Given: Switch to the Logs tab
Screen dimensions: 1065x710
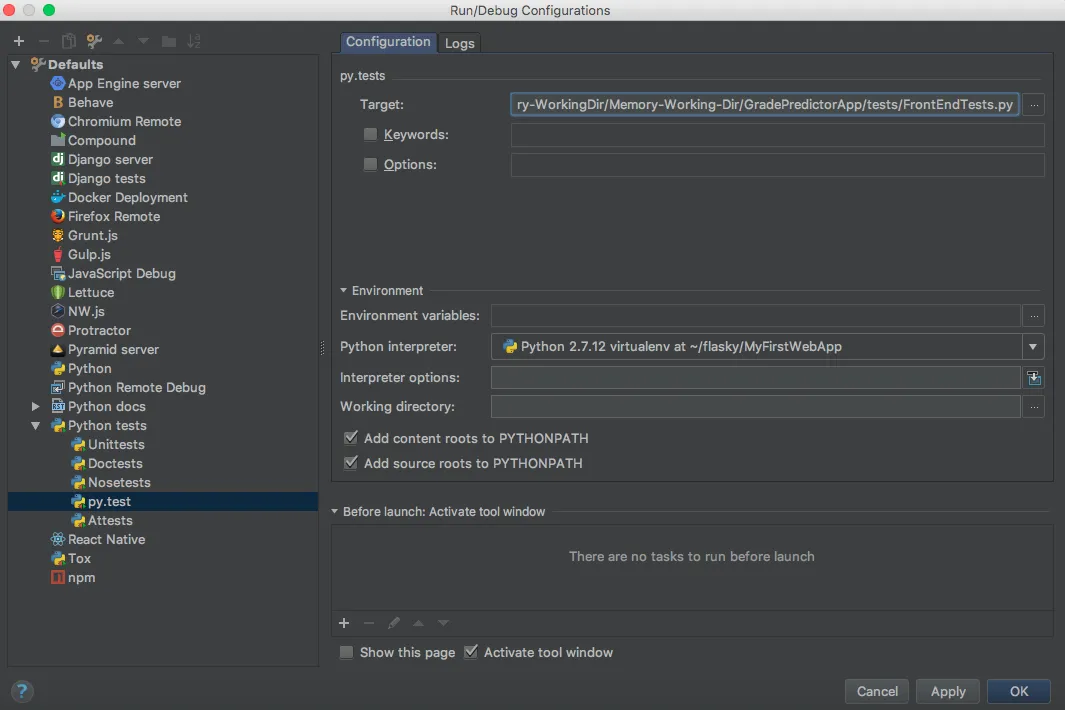Looking at the screenshot, I should pyautogui.click(x=460, y=43).
